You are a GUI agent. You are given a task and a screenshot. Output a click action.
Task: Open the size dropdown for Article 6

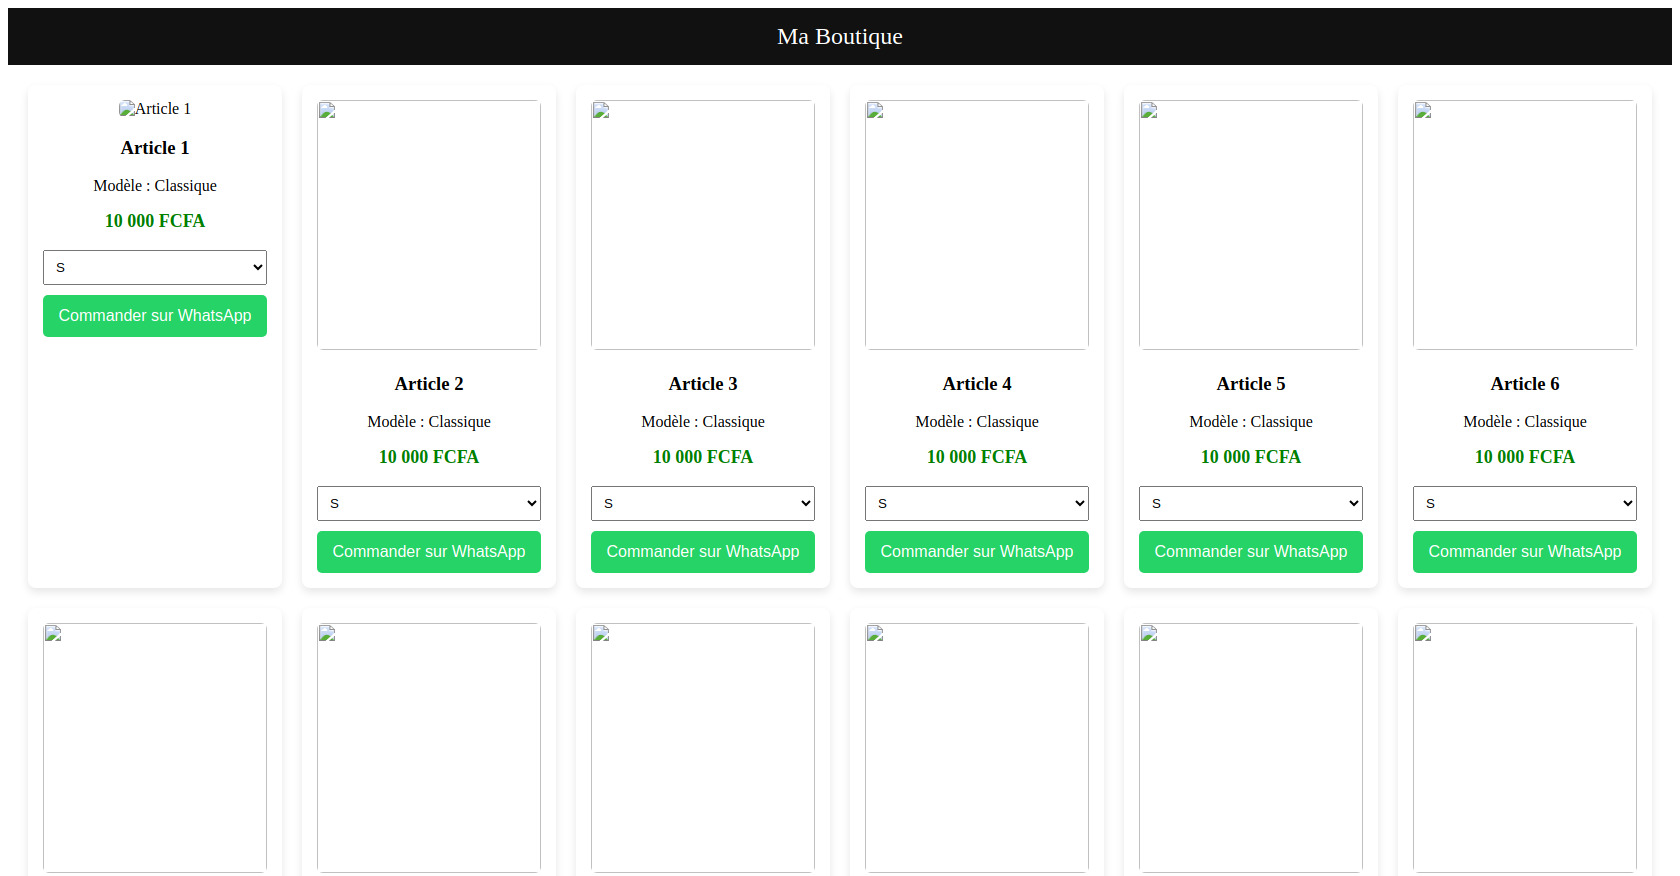(1524, 503)
